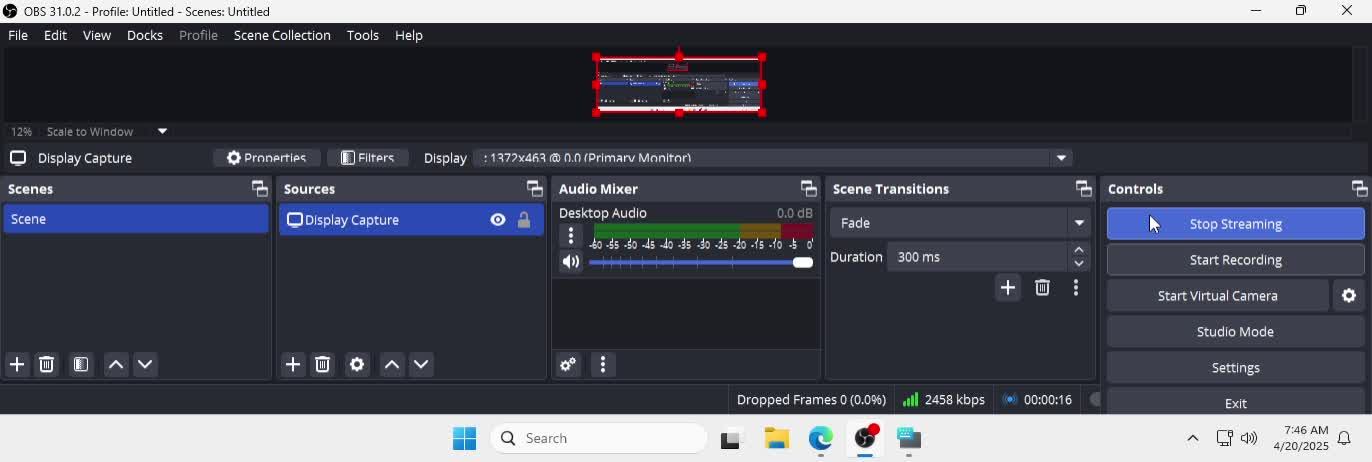Move source down arrow in Sources panel
The width and height of the screenshot is (1372, 462).
coord(421,364)
